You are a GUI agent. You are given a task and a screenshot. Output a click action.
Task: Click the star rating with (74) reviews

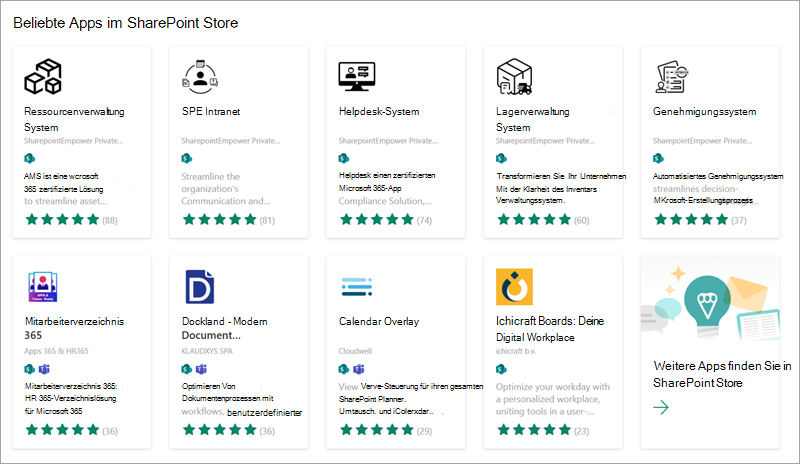[386, 220]
